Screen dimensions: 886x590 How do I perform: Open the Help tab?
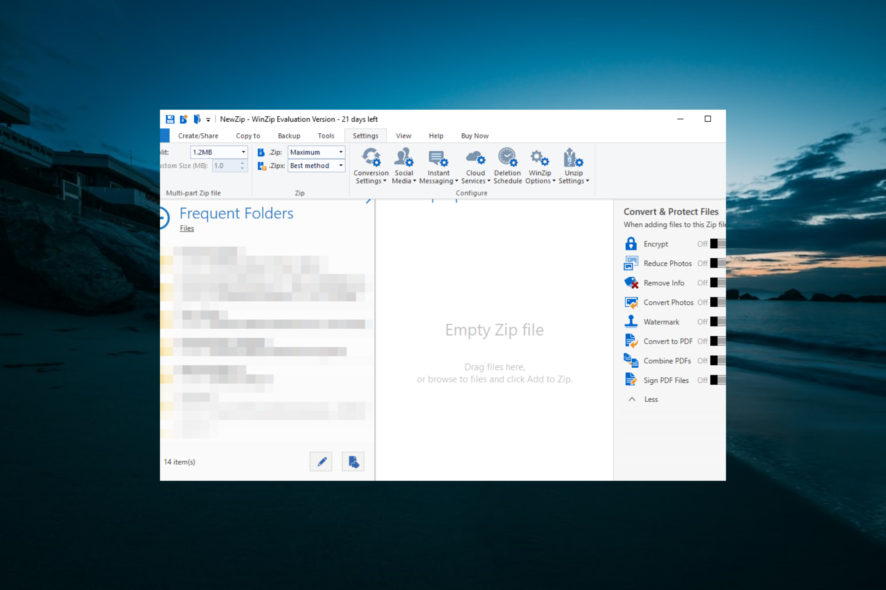[436, 136]
